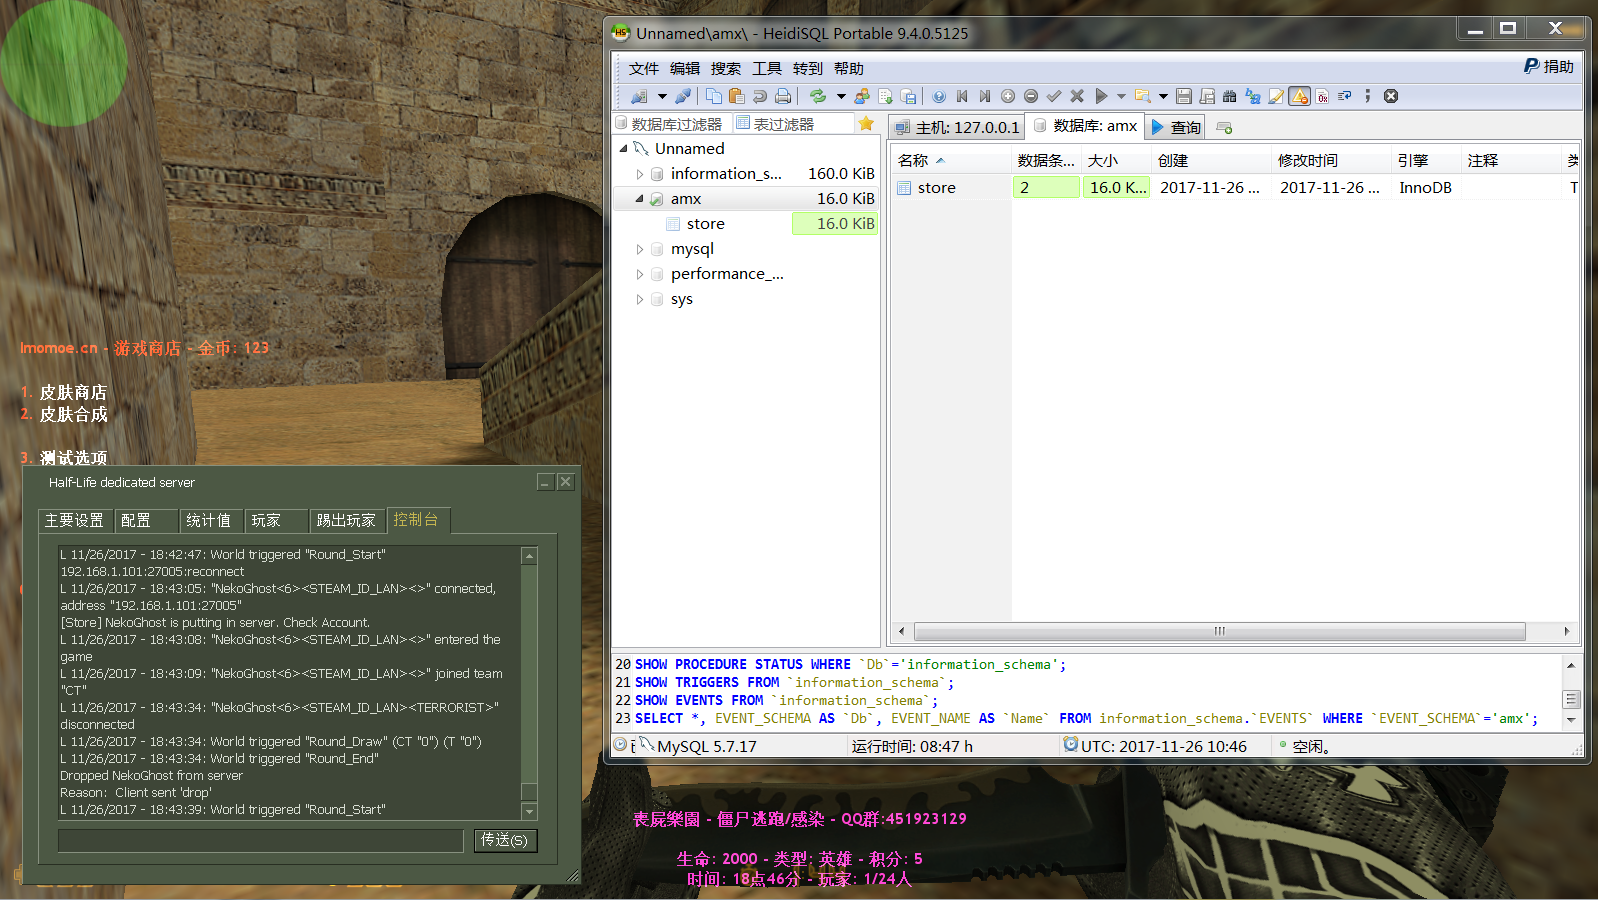
Task: Open the refresh options dropdown arrow
Action: (841, 96)
